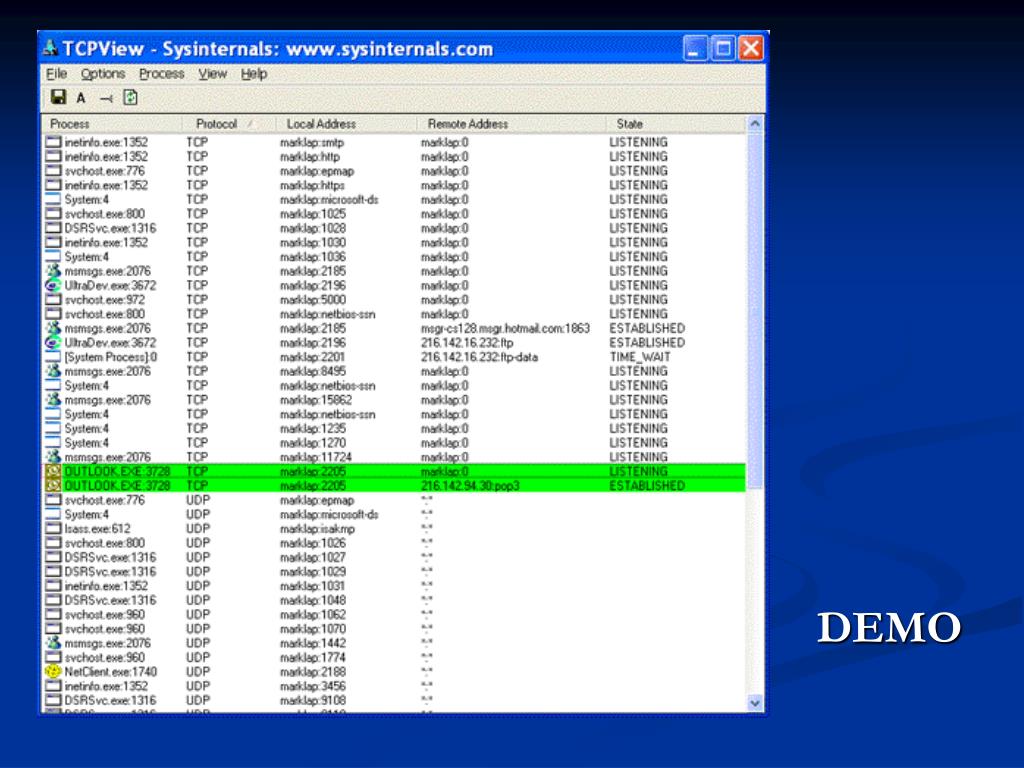The width and height of the screenshot is (1024, 768).
Task: Click the marklap:2201 local address cell
Action: tap(312, 357)
